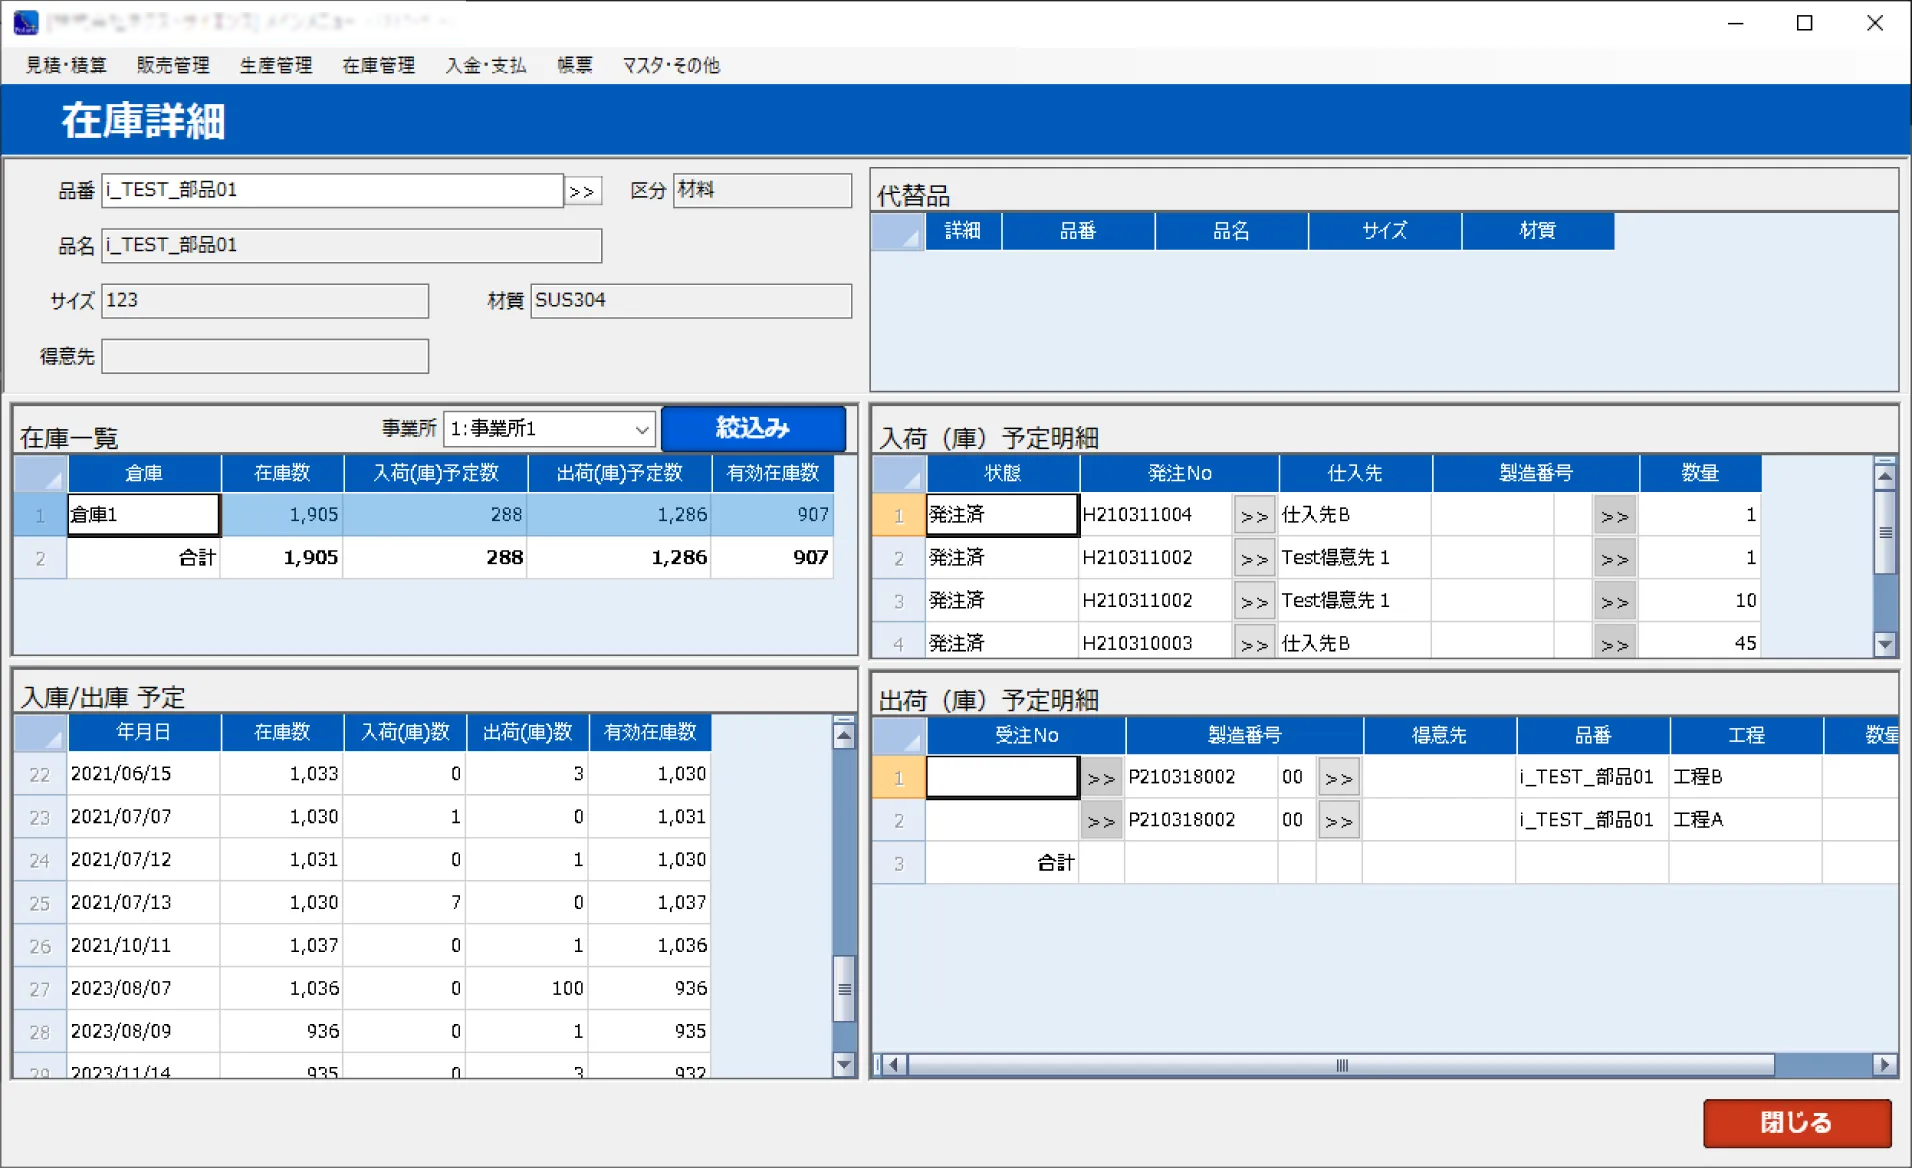Click 製造番号 >> button in 仕入先B first row

pos(1614,516)
